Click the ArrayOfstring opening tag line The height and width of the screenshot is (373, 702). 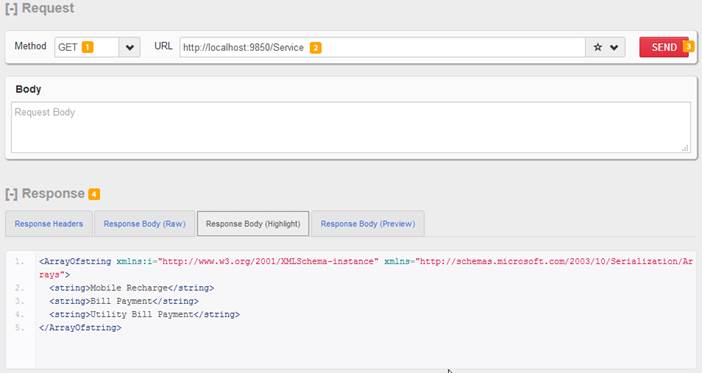(366, 268)
